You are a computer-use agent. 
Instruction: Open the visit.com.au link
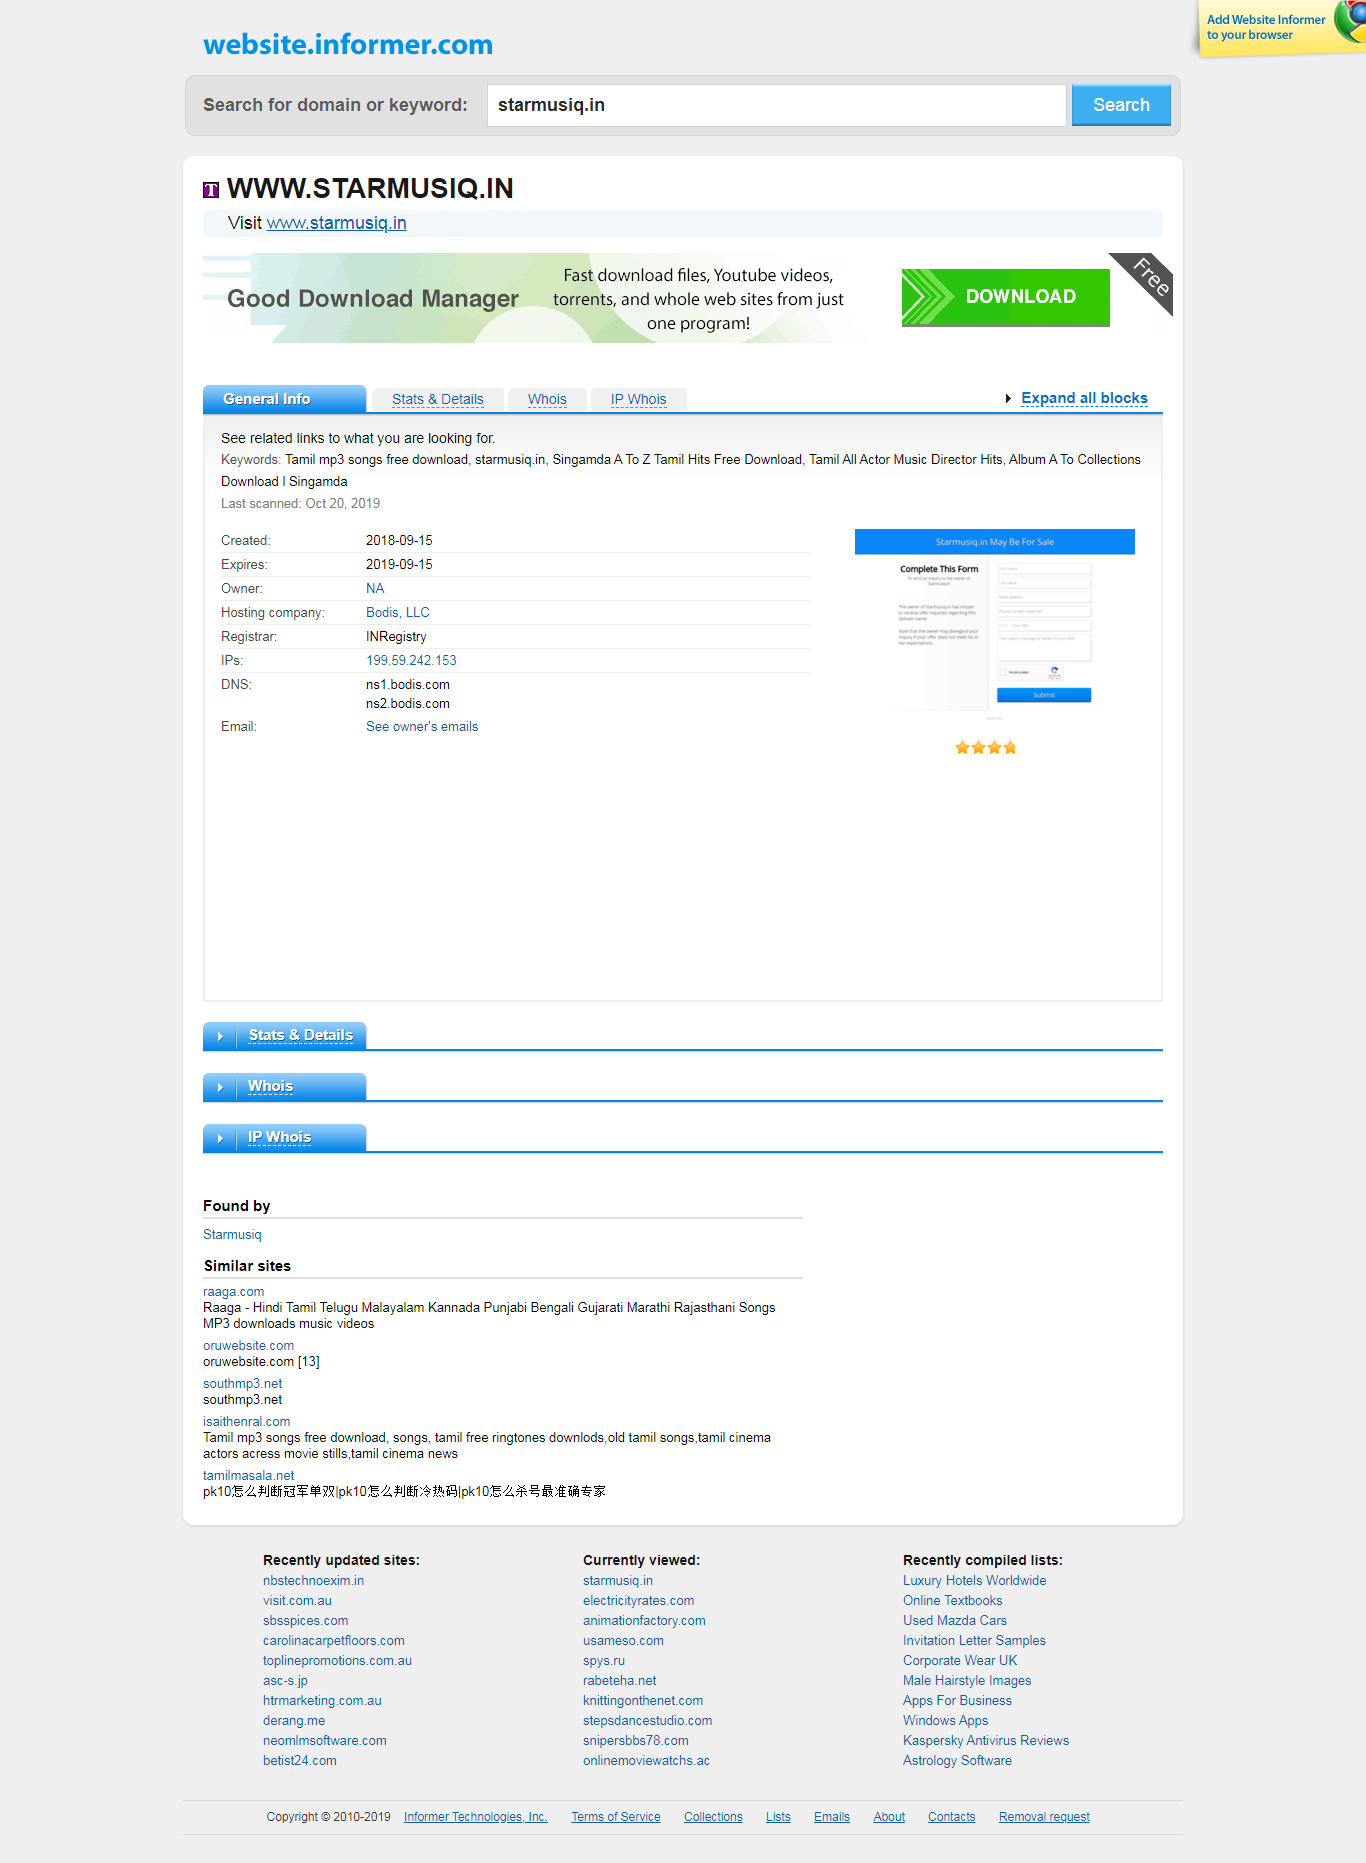tap(297, 1601)
